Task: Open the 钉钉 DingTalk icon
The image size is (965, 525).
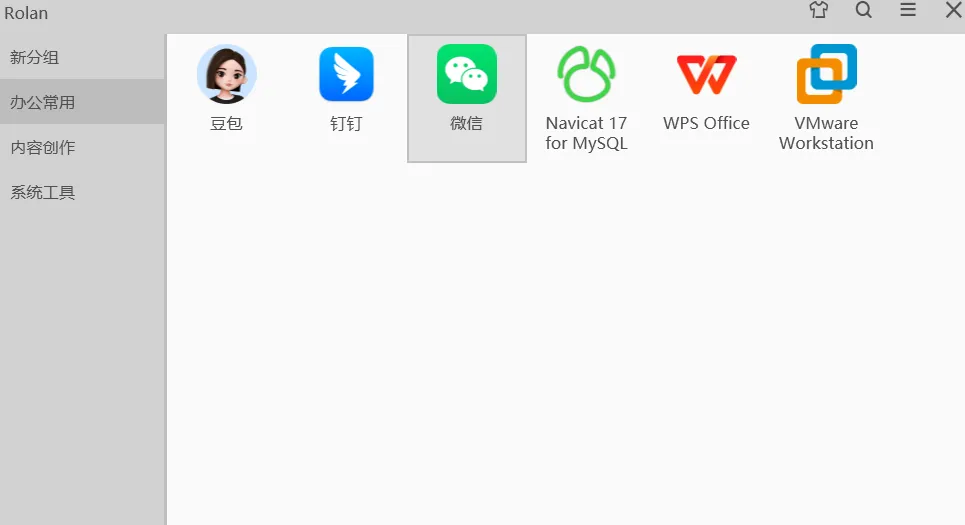Action: (346, 74)
